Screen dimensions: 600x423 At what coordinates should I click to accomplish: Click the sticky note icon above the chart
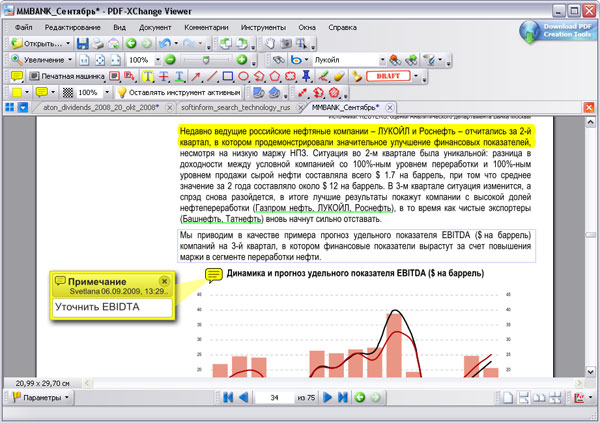(x=214, y=275)
